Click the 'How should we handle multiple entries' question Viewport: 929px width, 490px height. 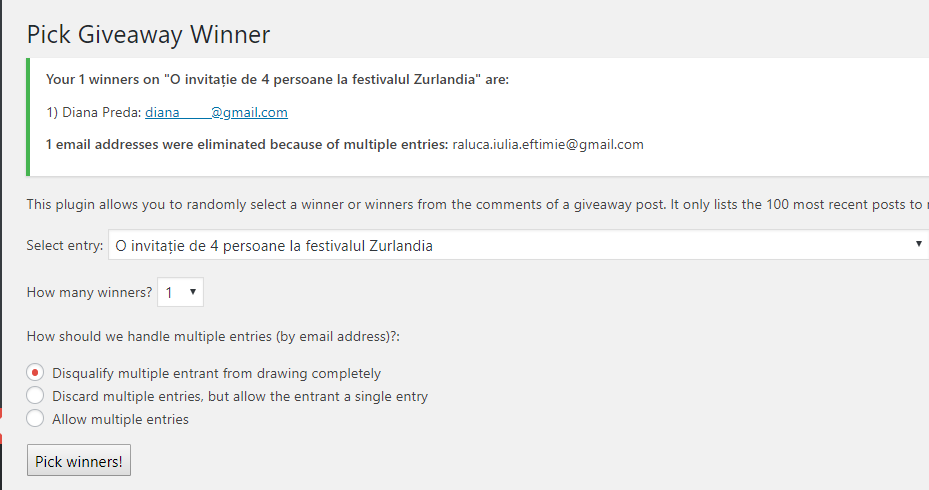point(213,337)
